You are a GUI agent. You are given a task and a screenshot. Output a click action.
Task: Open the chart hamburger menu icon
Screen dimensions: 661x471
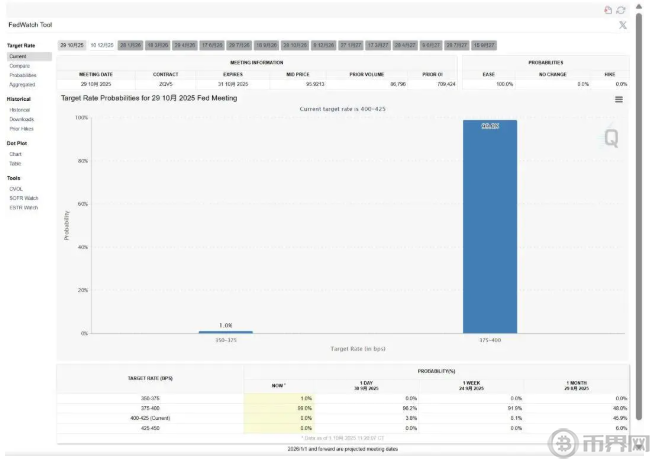click(x=619, y=99)
